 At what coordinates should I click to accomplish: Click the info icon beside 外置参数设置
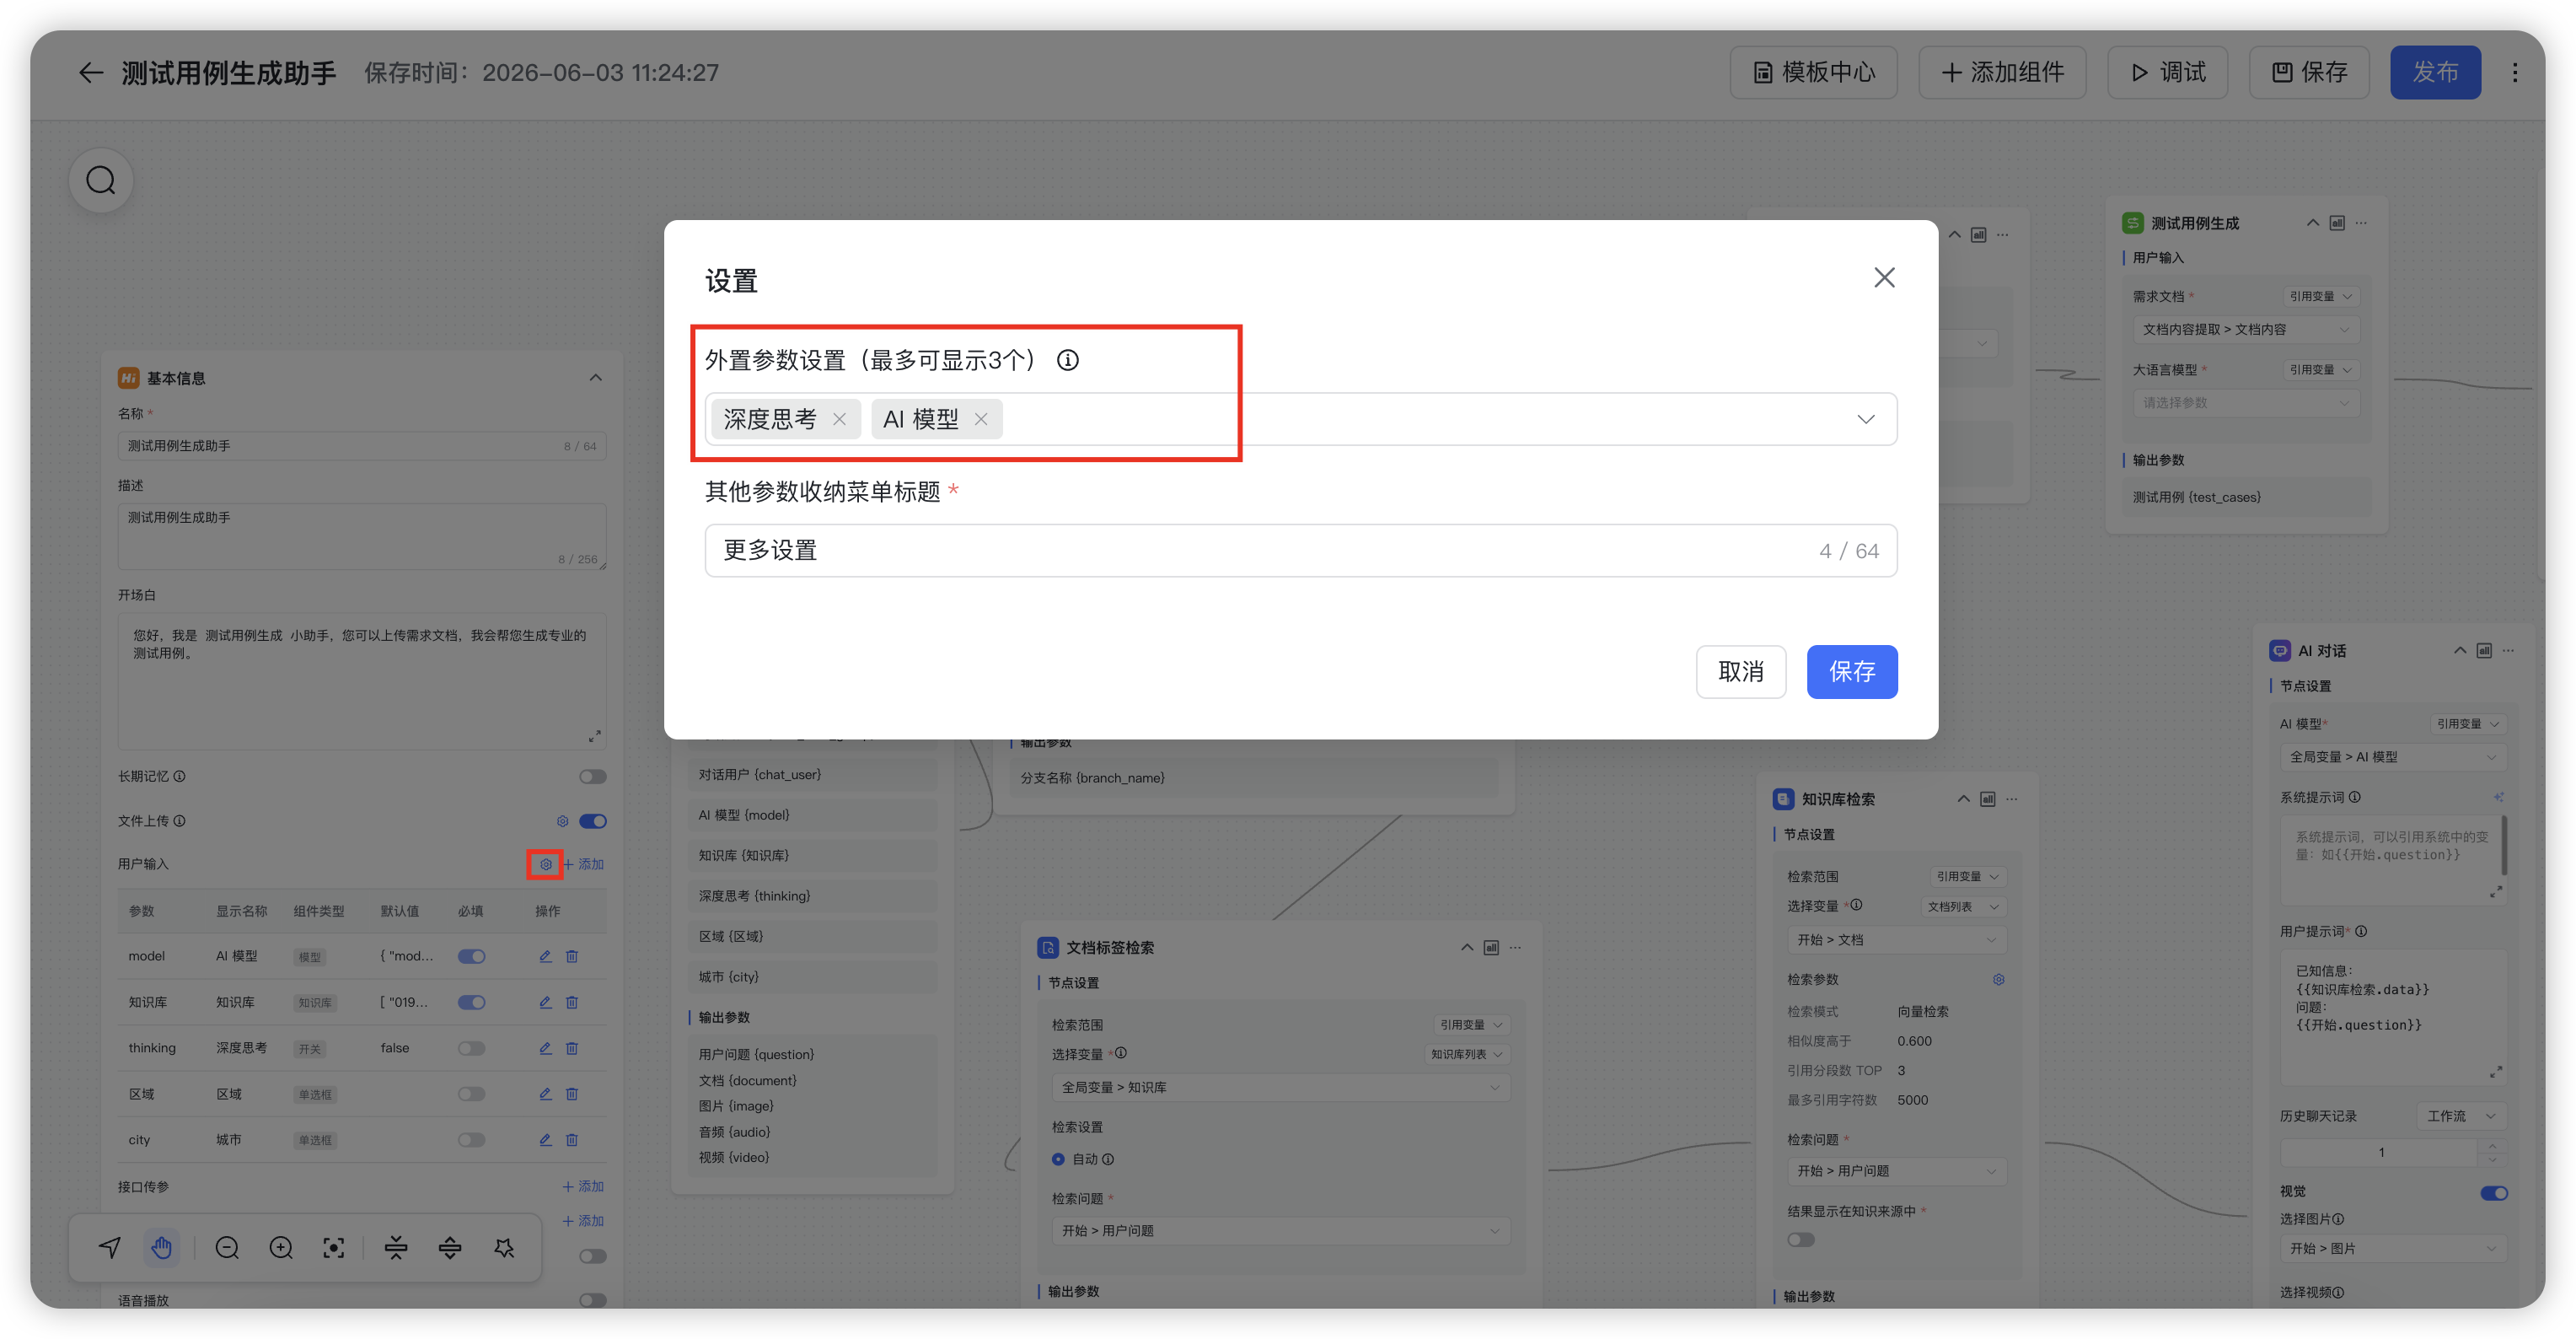(x=1068, y=360)
